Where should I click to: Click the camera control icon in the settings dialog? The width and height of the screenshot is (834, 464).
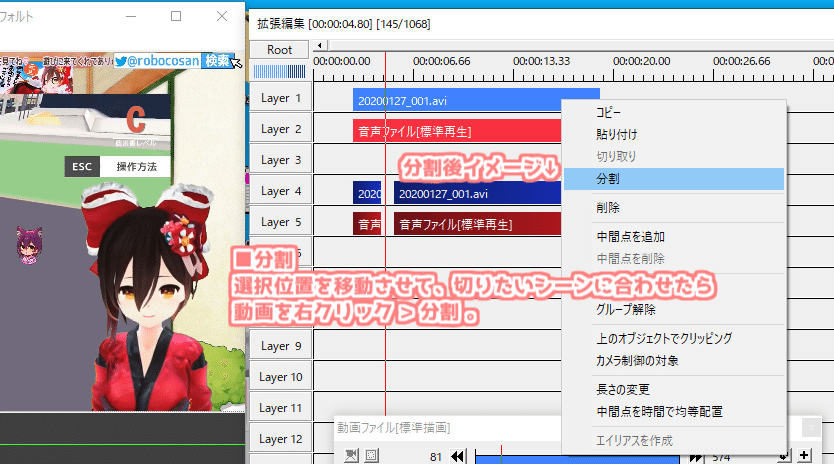(x=351, y=455)
